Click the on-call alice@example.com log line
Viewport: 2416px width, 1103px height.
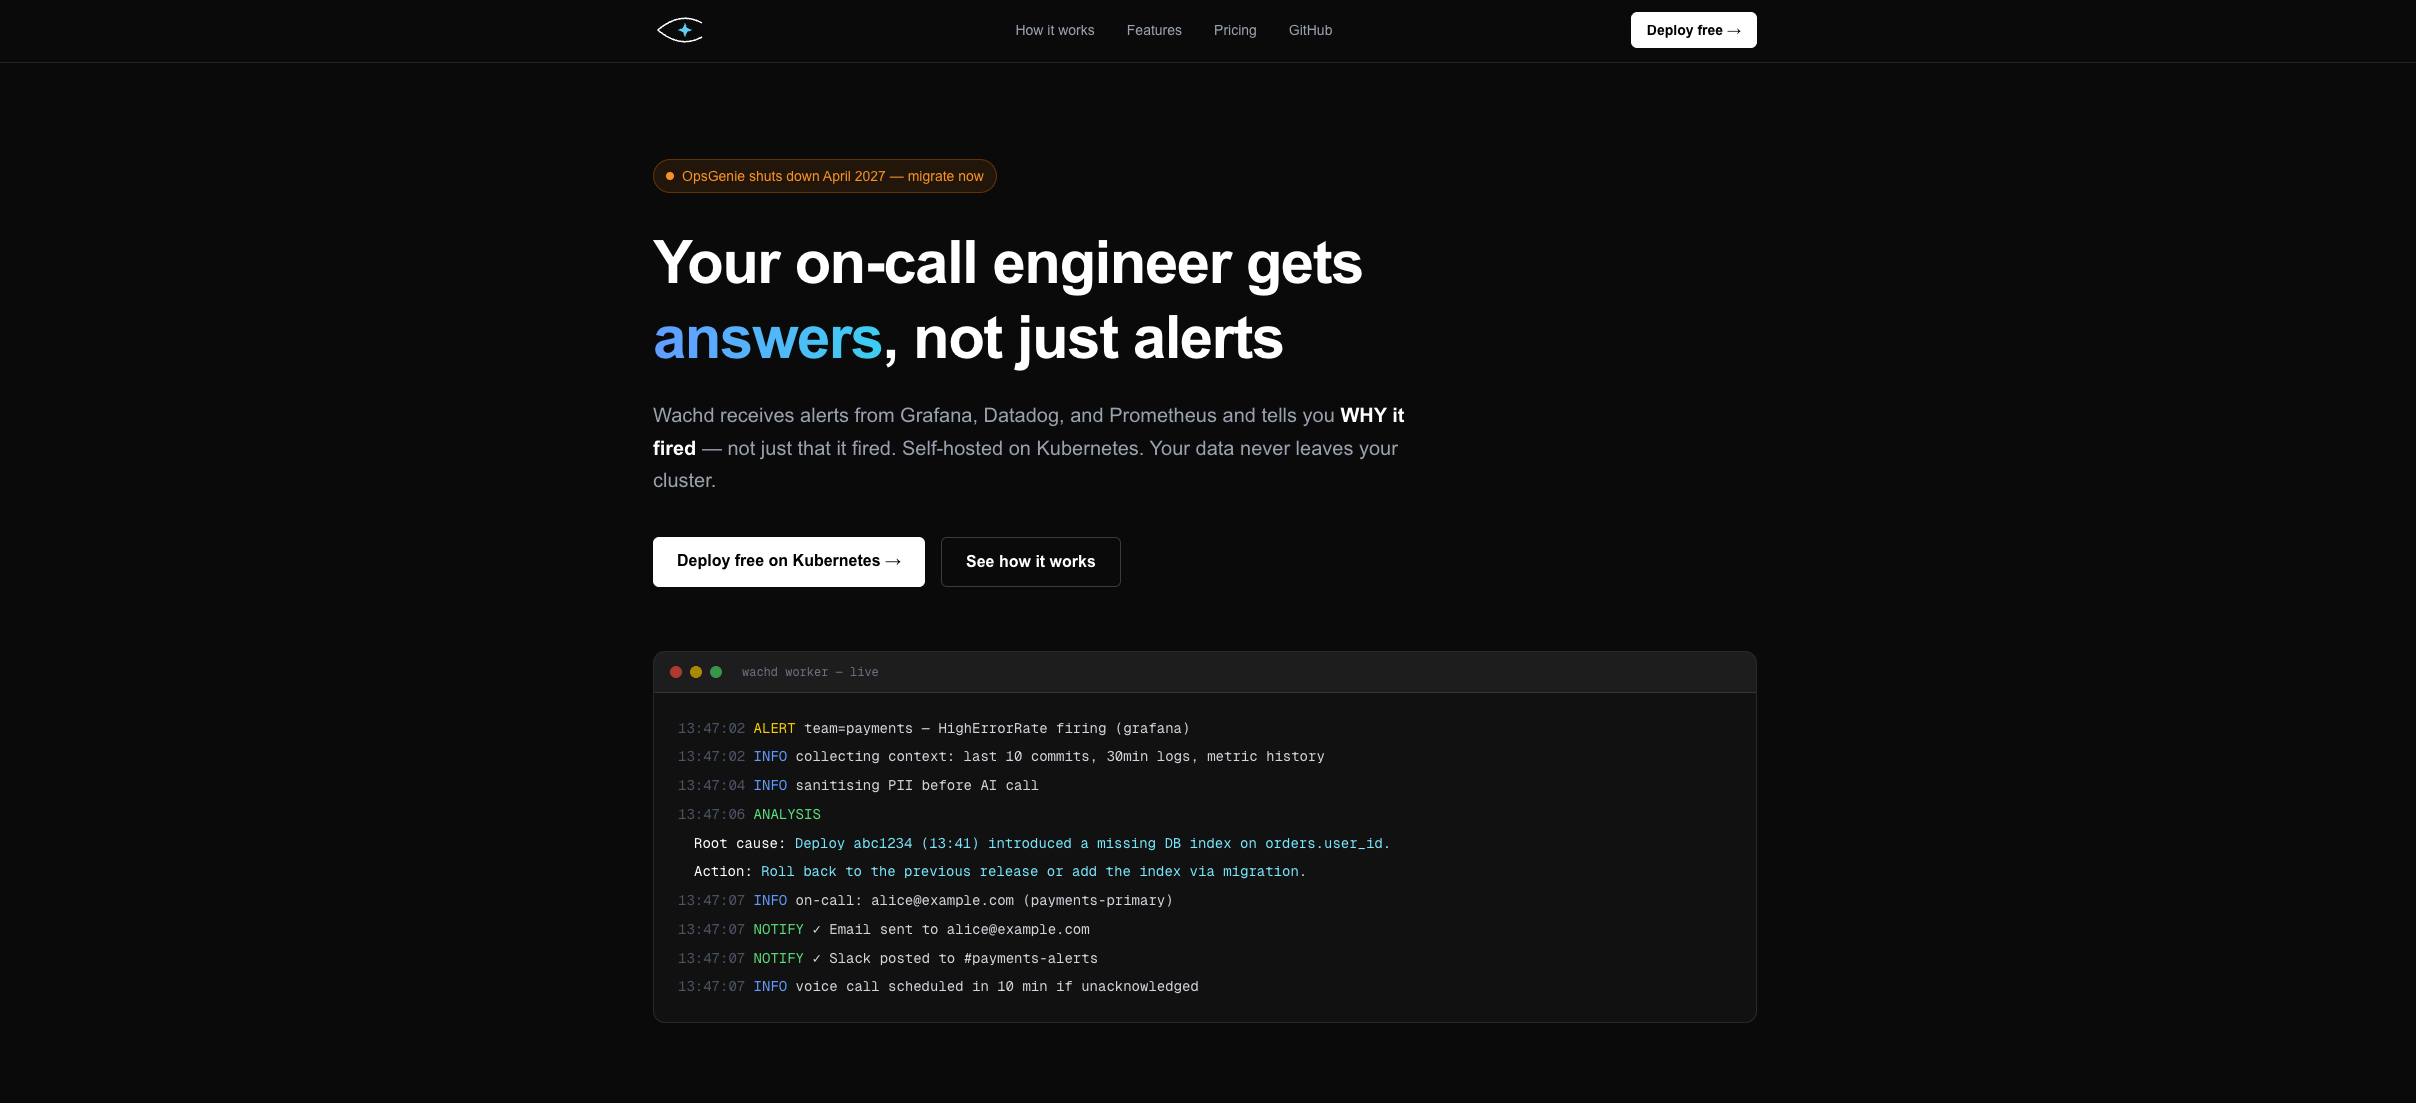click(925, 901)
